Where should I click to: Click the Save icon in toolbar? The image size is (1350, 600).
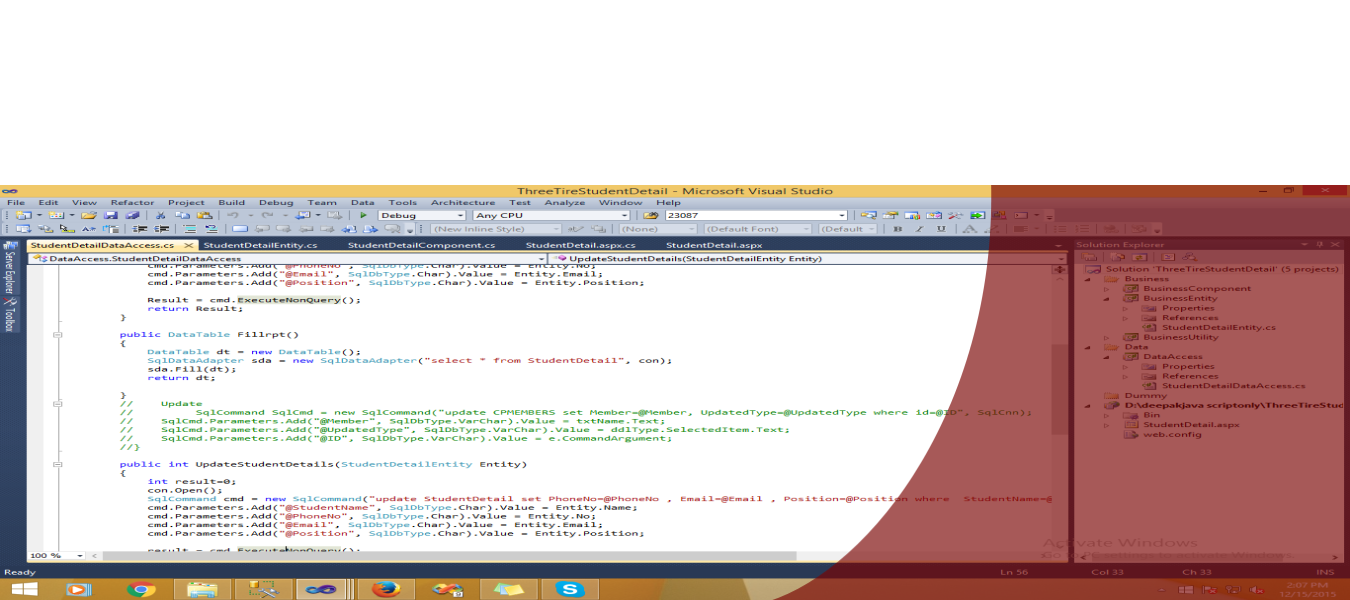(x=110, y=215)
